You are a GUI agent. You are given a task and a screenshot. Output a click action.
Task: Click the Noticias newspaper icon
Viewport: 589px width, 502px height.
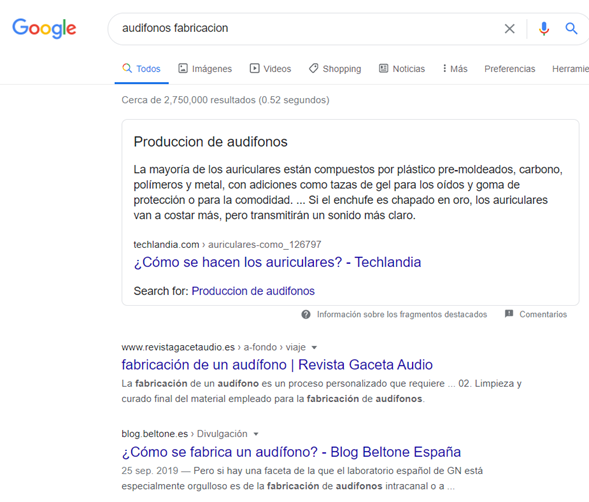(x=384, y=68)
